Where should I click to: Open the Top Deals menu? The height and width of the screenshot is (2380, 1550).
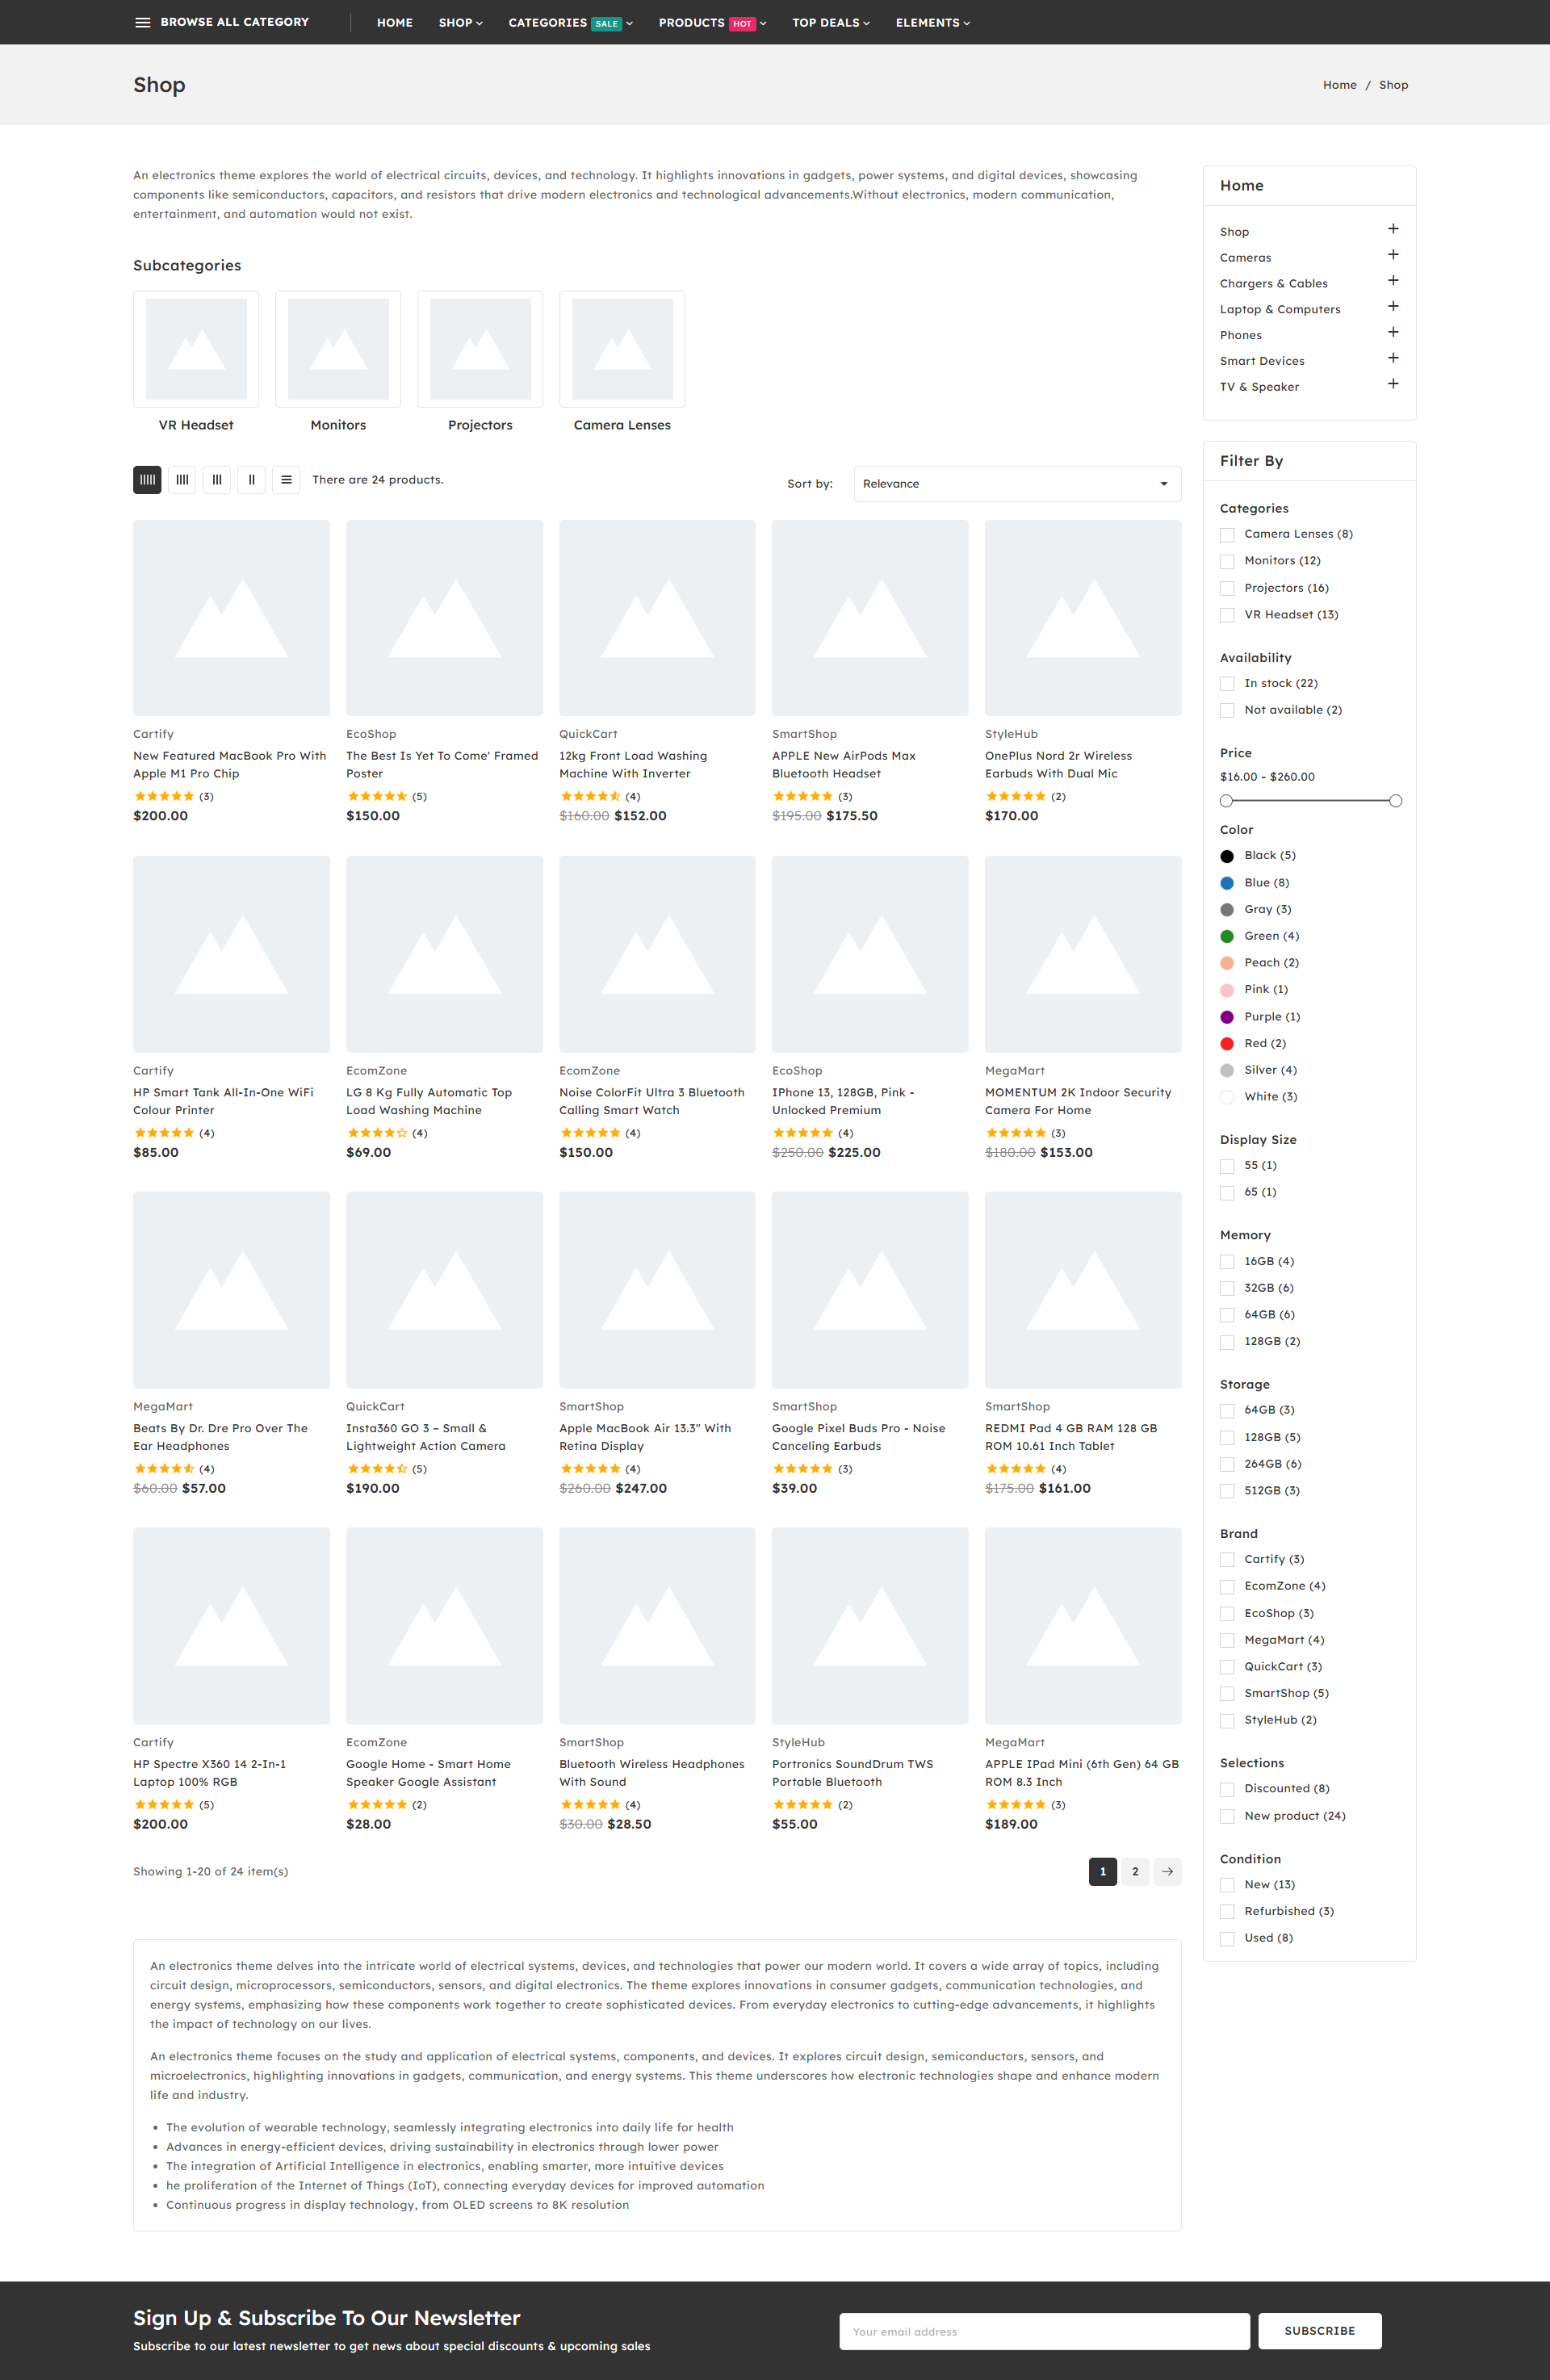tap(831, 22)
